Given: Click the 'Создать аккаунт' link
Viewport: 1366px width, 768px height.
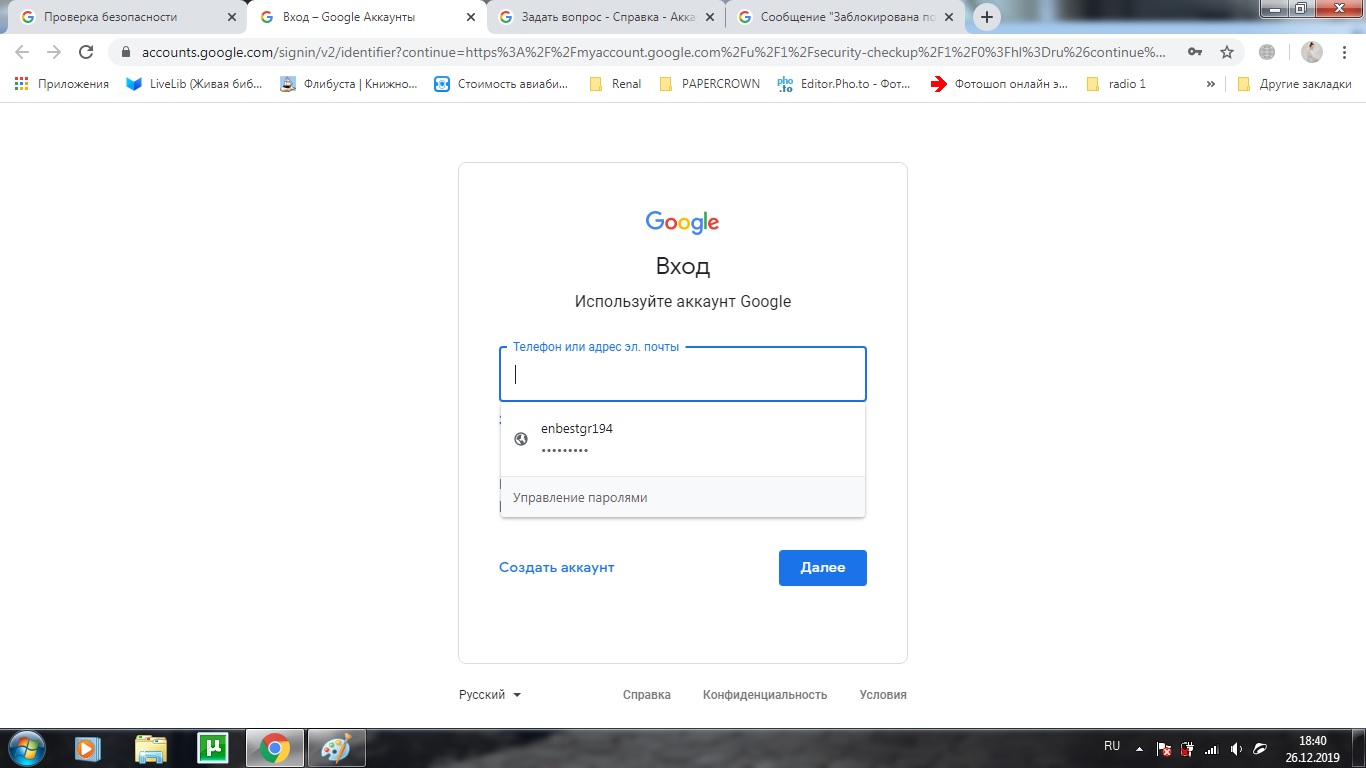Looking at the screenshot, I should [x=557, y=567].
